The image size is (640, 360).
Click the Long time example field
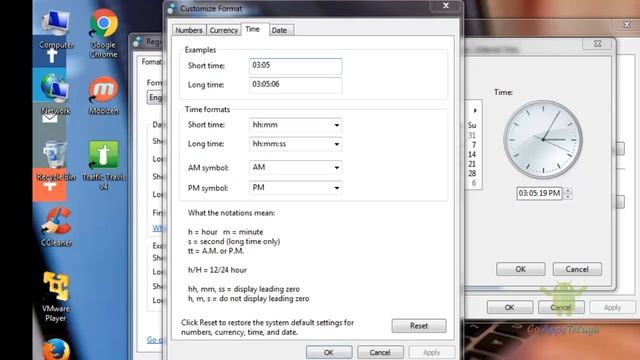296,85
